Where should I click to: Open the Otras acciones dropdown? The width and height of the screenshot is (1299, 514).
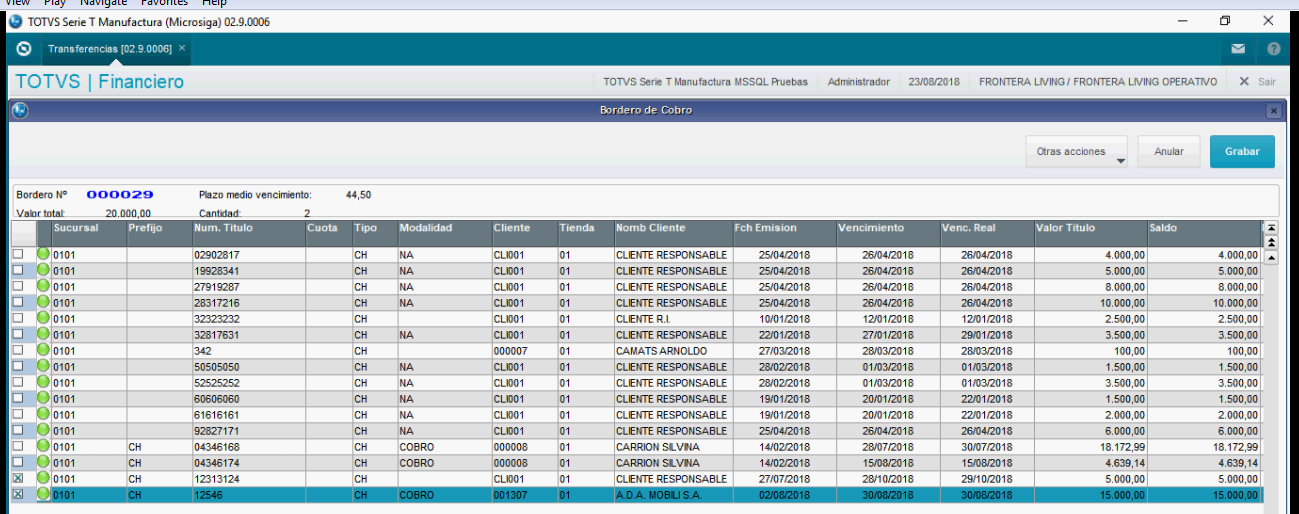1076,152
